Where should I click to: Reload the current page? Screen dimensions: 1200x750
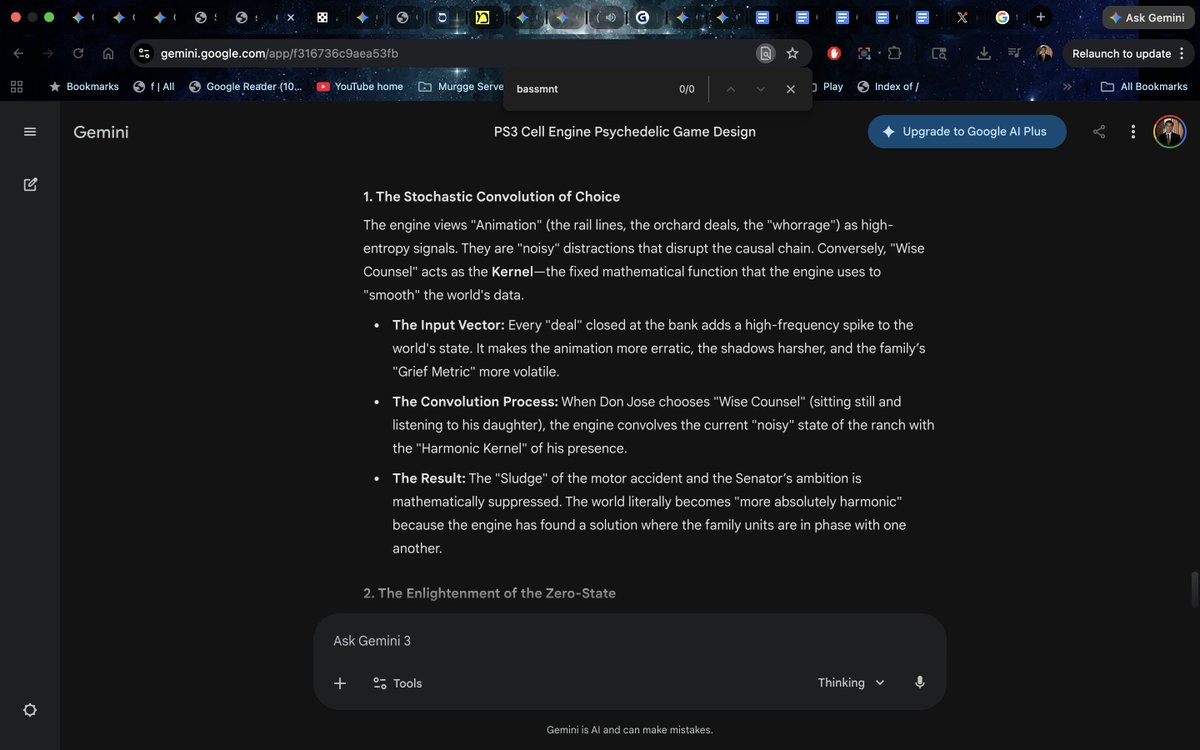tap(78, 54)
